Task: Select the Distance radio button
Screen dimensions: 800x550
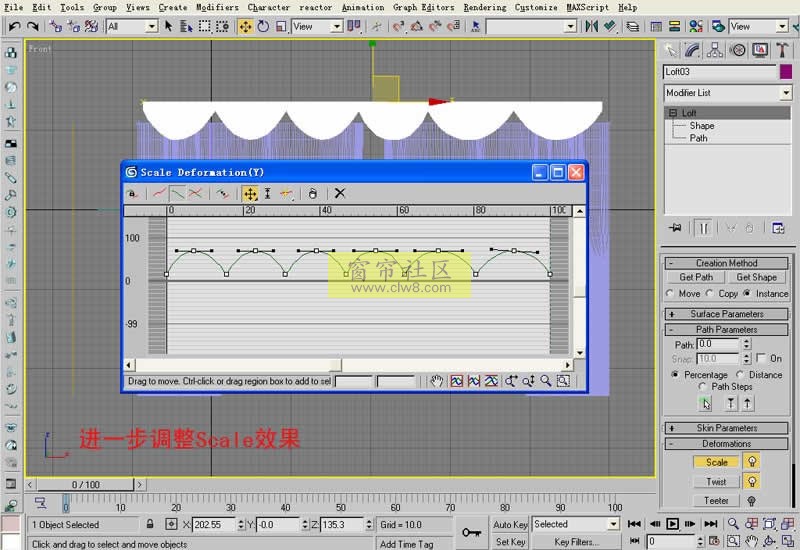Action: [739, 374]
